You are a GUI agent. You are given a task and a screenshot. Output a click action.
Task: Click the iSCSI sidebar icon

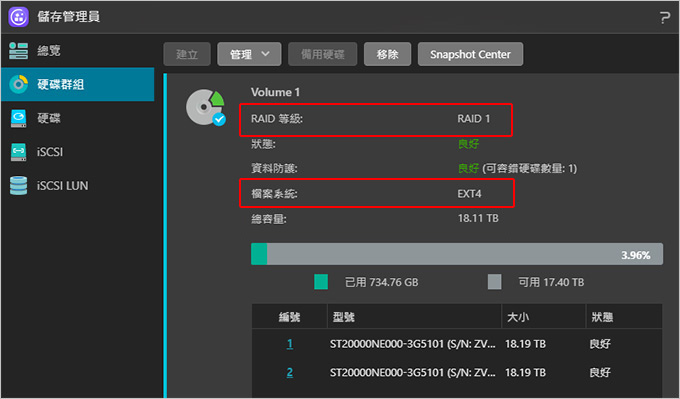tap(19, 152)
